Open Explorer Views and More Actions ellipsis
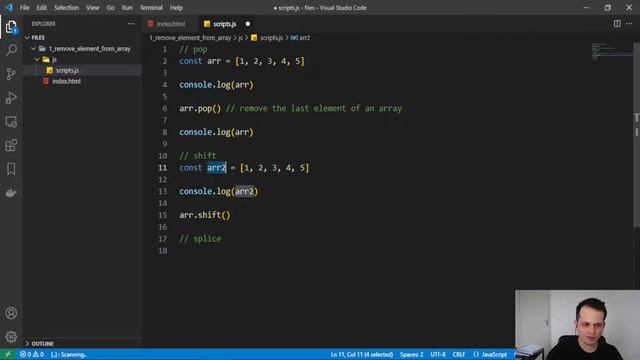Image resolution: width=640 pixels, height=360 pixels. click(x=131, y=24)
